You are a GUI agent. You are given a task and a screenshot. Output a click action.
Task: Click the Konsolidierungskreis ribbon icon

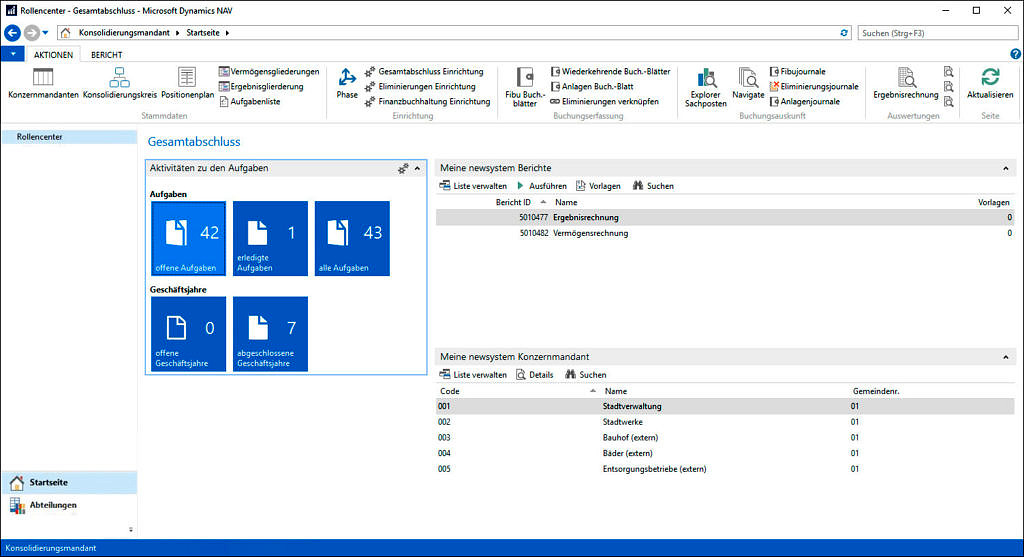(120, 78)
